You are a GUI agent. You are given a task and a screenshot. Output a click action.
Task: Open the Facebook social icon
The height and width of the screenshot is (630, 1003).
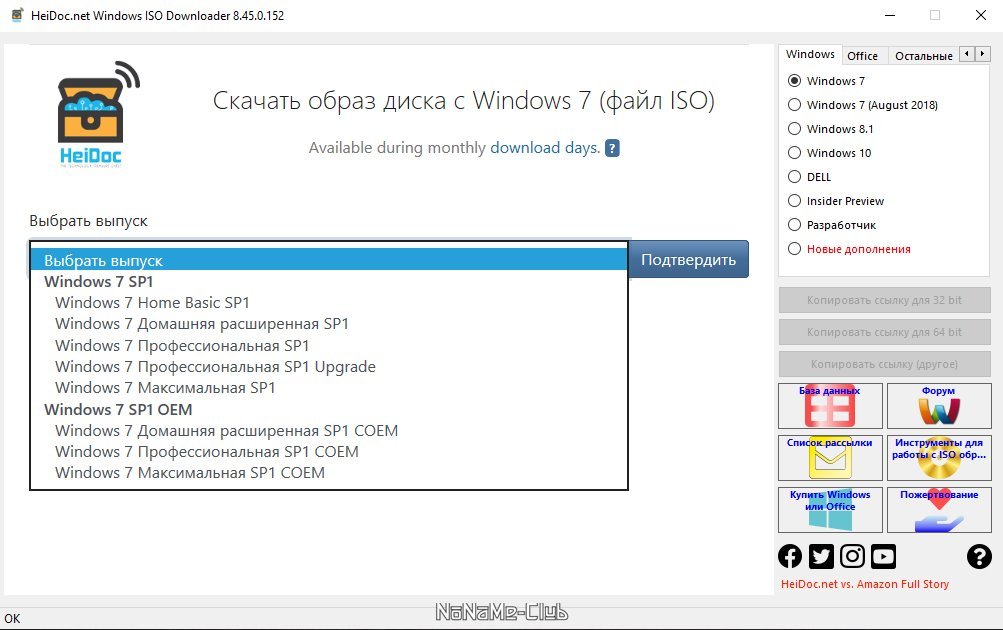(x=790, y=556)
